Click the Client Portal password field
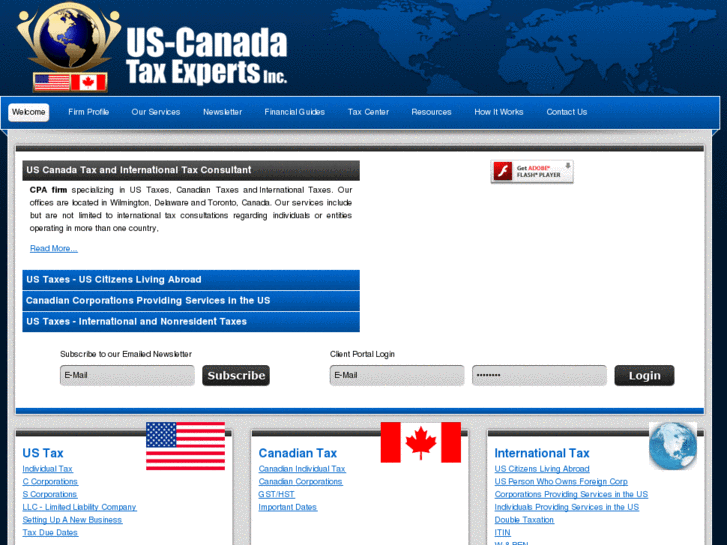This screenshot has width=727, height=545. [x=539, y=375]
